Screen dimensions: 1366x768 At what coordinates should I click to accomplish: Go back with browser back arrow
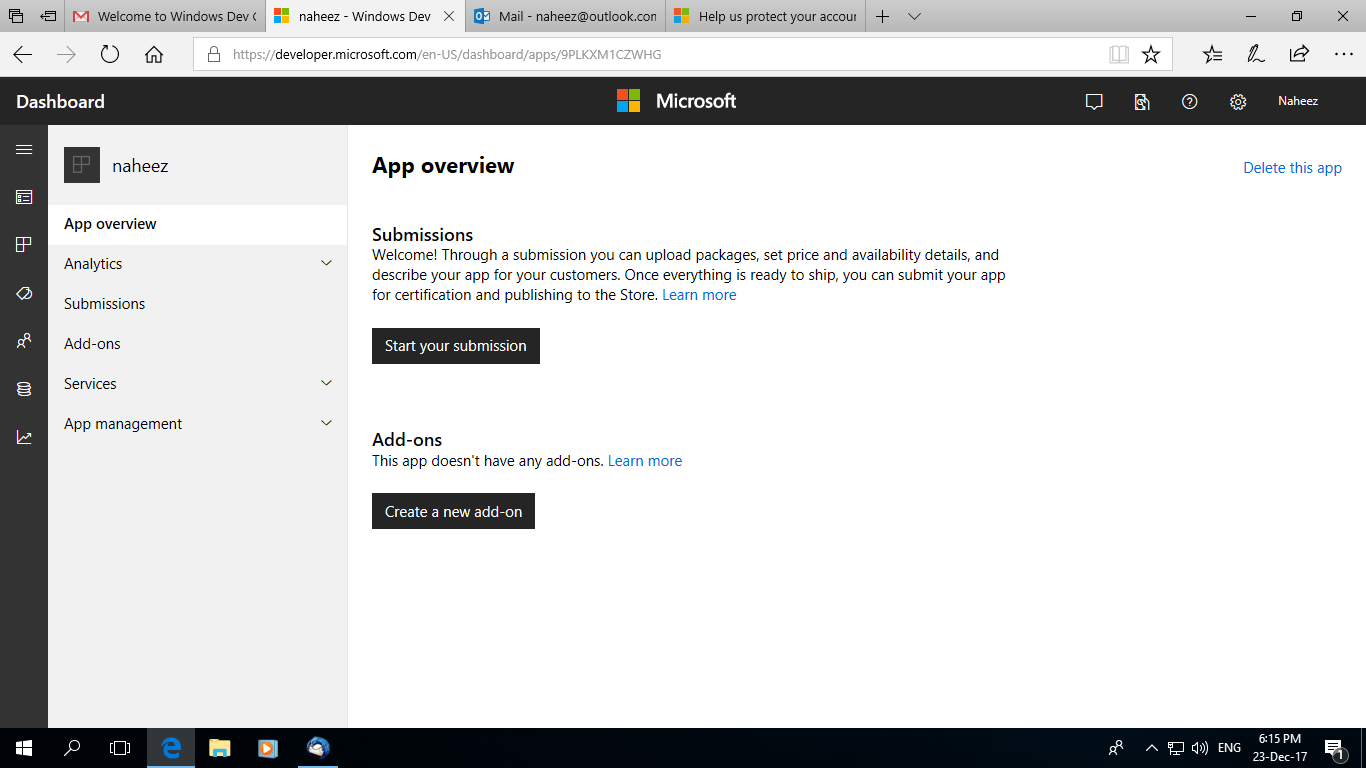pos(22,54)
